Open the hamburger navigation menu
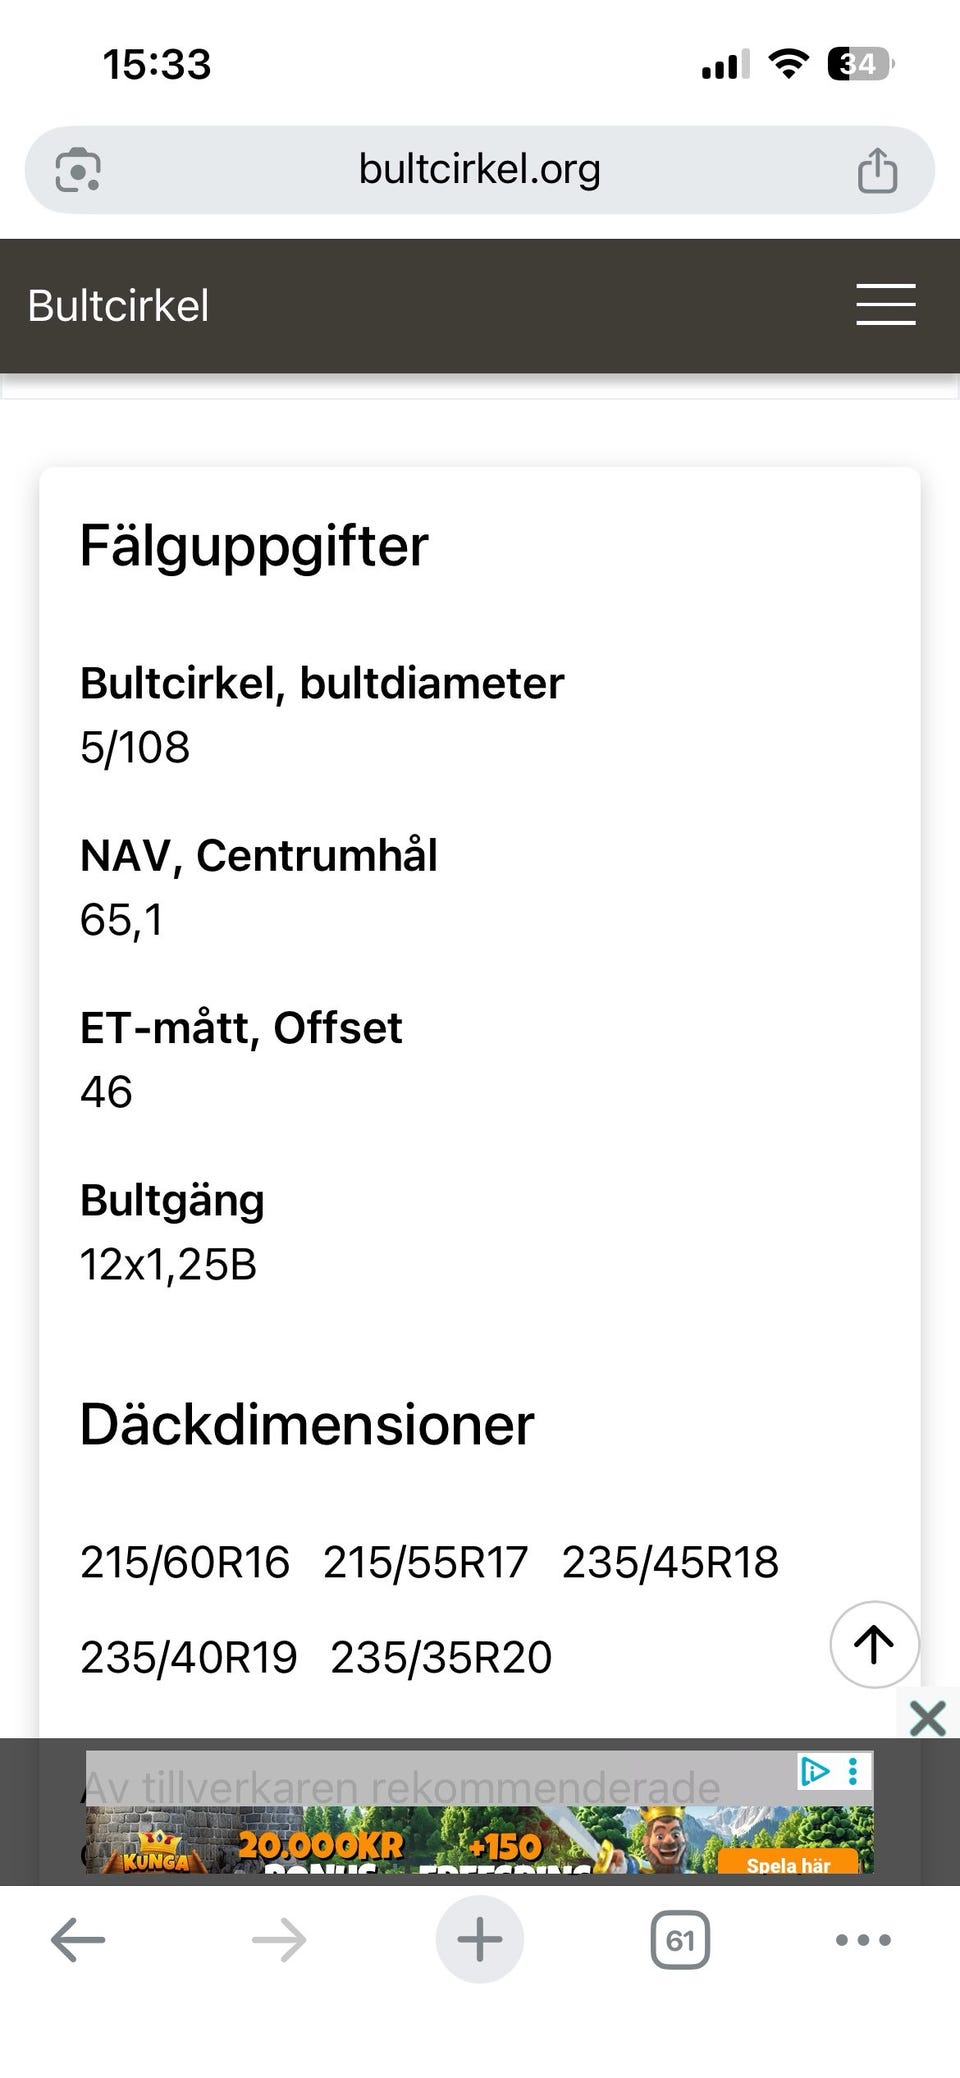Screen dimensions: 960x2078 coord(885,305)
